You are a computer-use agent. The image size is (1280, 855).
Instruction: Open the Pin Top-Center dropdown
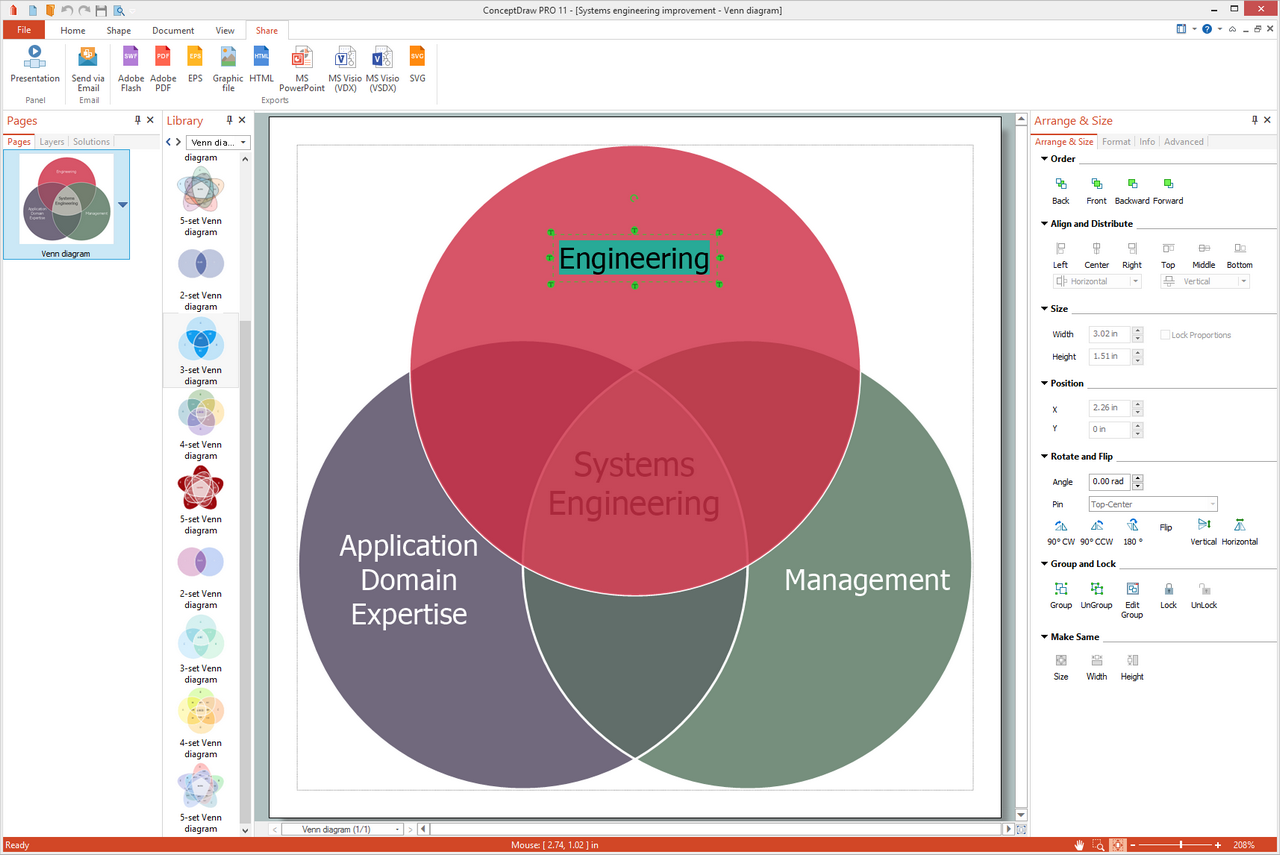(1152, 505)
